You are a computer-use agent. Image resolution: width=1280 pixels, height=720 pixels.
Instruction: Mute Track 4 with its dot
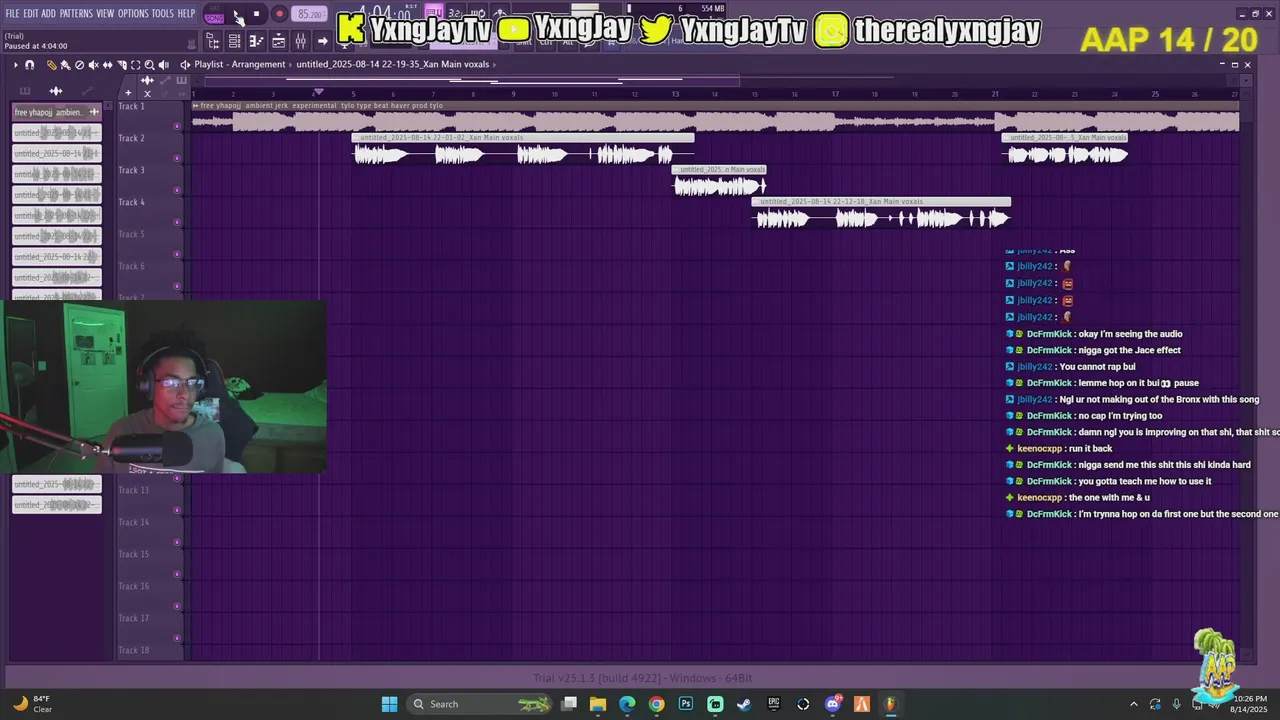coord(177,222)
